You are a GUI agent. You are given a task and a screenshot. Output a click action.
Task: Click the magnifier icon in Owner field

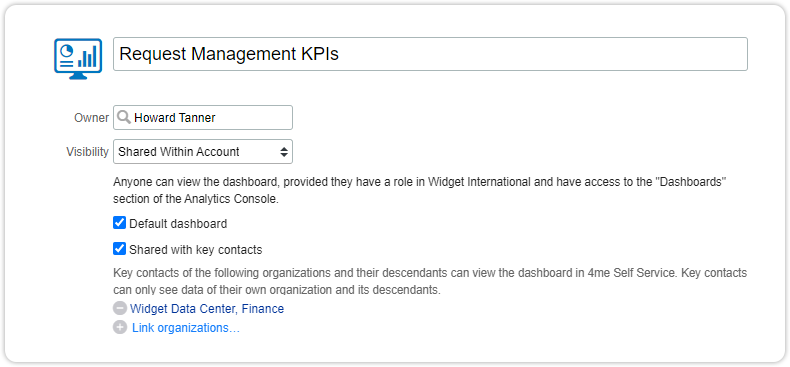[124, 117]
